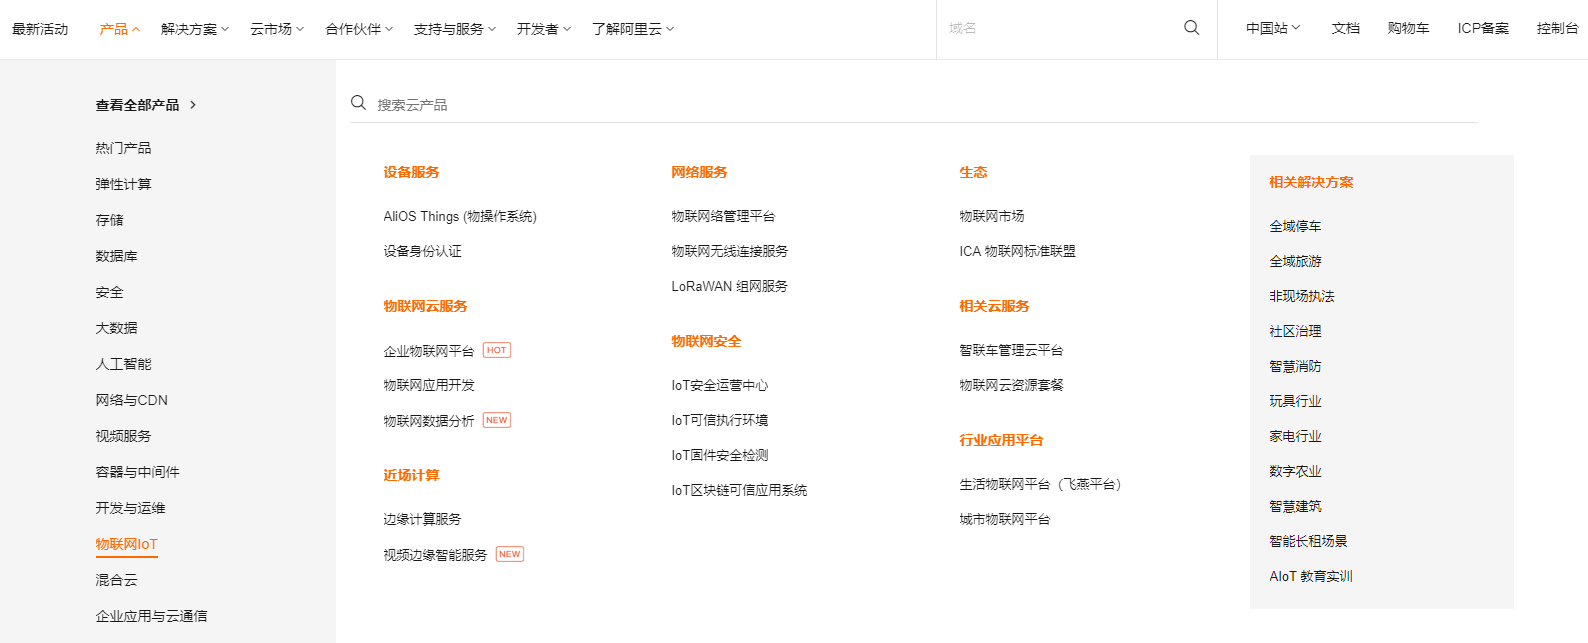Open AIoT 教育实训 solution link
This screenshot has height=643, width=1588.
1311,576
